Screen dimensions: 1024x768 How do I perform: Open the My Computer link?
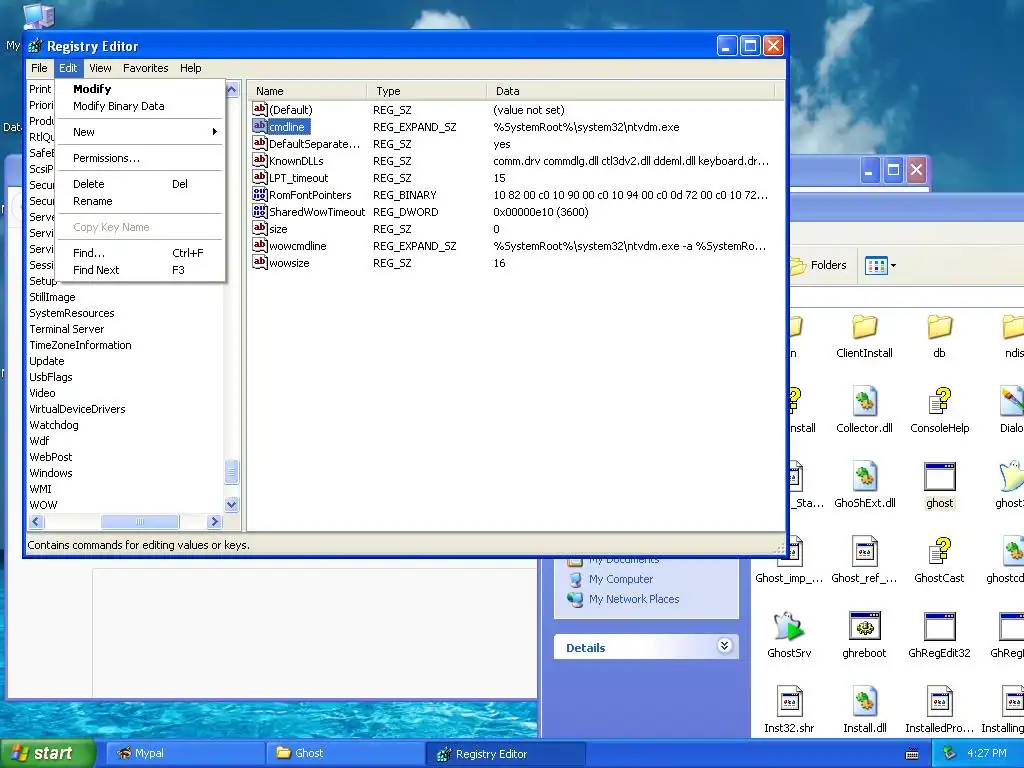click(620, 579)
